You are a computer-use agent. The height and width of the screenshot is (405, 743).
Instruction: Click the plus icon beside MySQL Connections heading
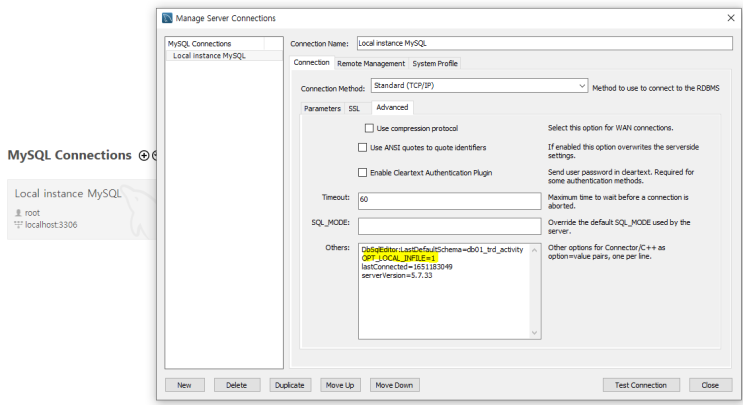(144, 155)
